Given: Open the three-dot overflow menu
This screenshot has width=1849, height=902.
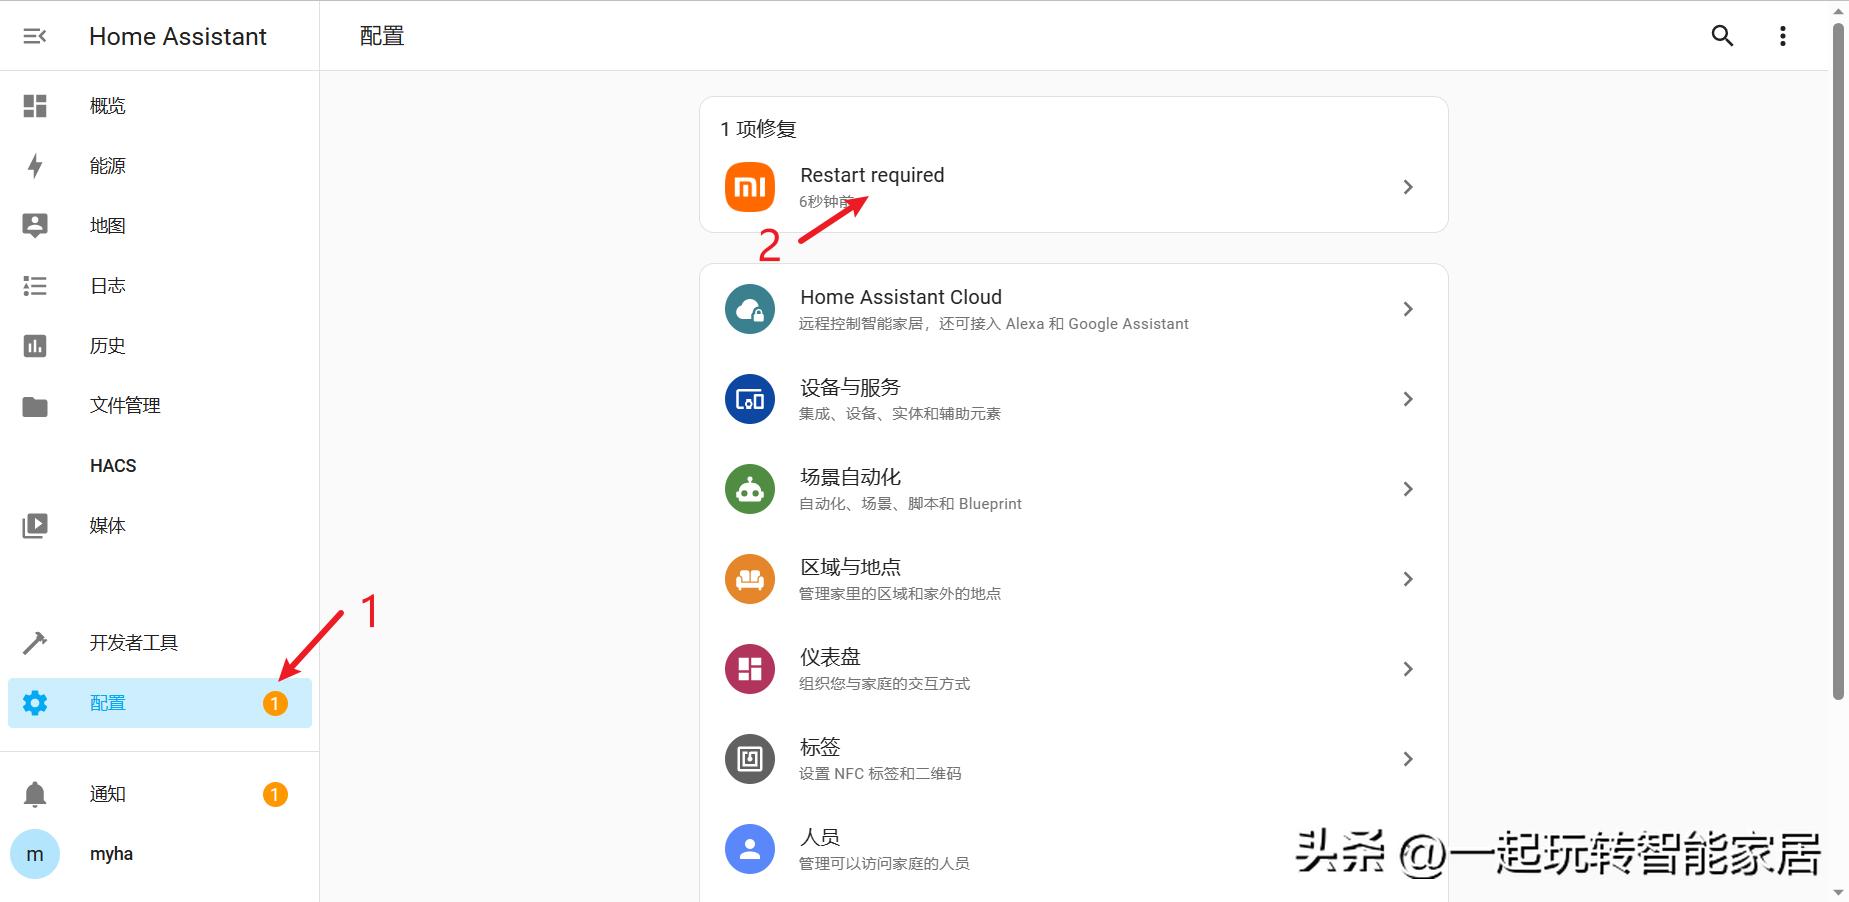Looking at the screenshot, I should click(1782, 35).
